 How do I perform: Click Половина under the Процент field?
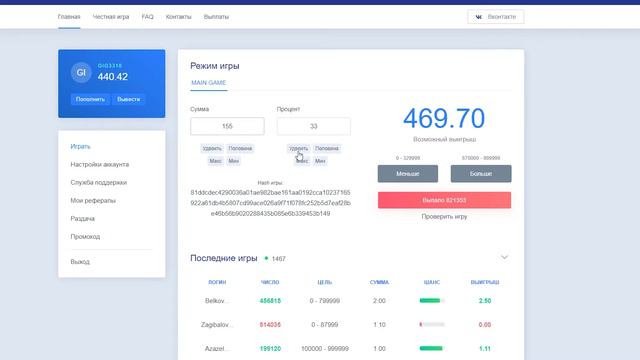click(x=327, y=149)
